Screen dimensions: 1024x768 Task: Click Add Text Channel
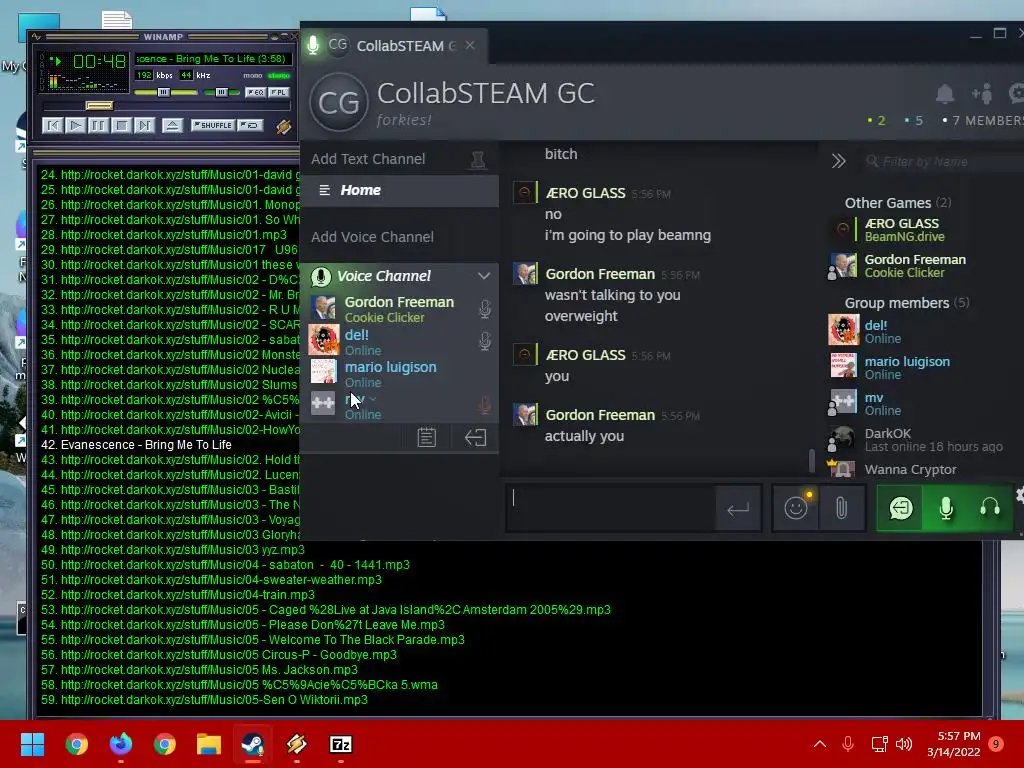pyautogui.click(x=368, y=159)
